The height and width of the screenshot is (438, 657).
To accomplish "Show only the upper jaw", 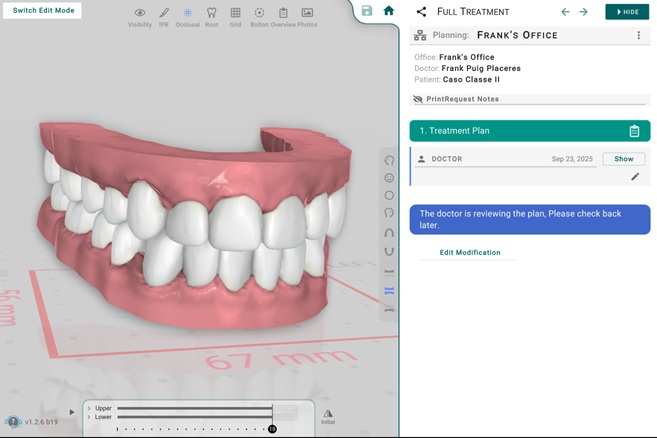I will (x=389, y=272).
